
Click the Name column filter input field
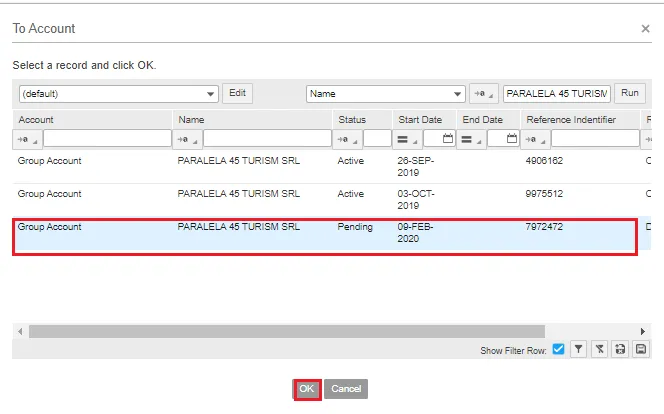tap(267, 138)
